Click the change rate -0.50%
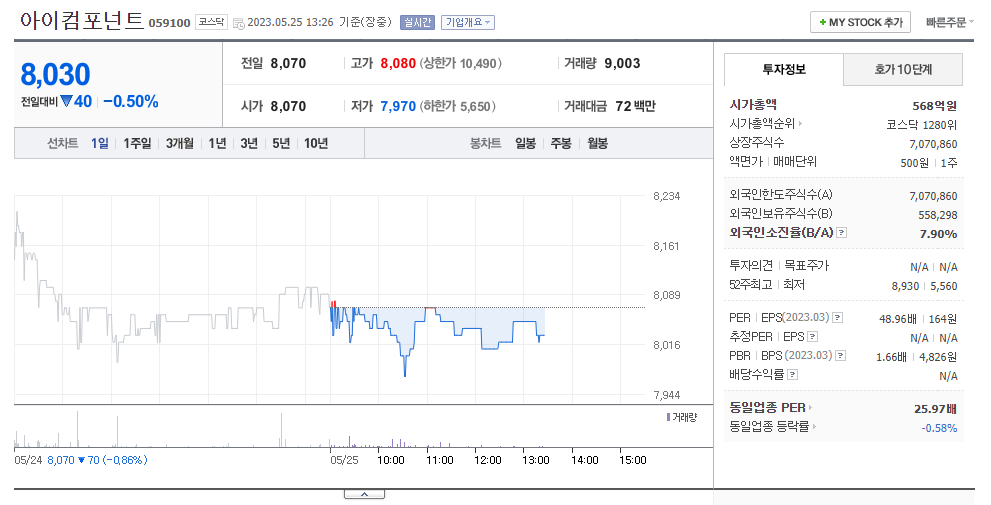Screen dimensions: 991x505 [x=131, y=102]
